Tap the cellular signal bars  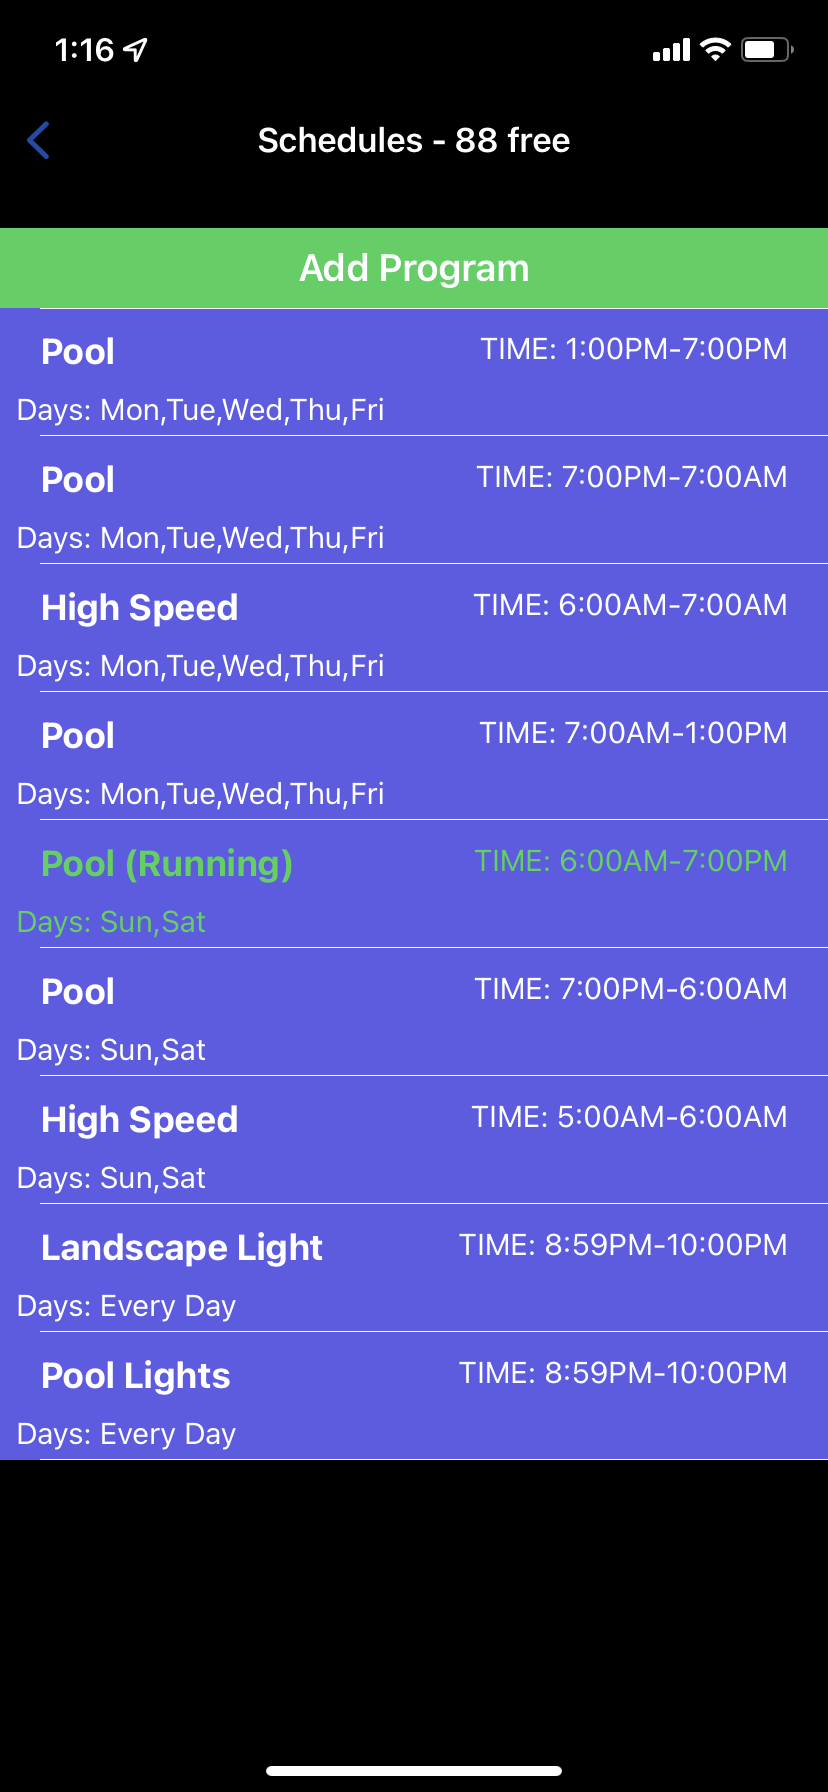tap(671, 50)
